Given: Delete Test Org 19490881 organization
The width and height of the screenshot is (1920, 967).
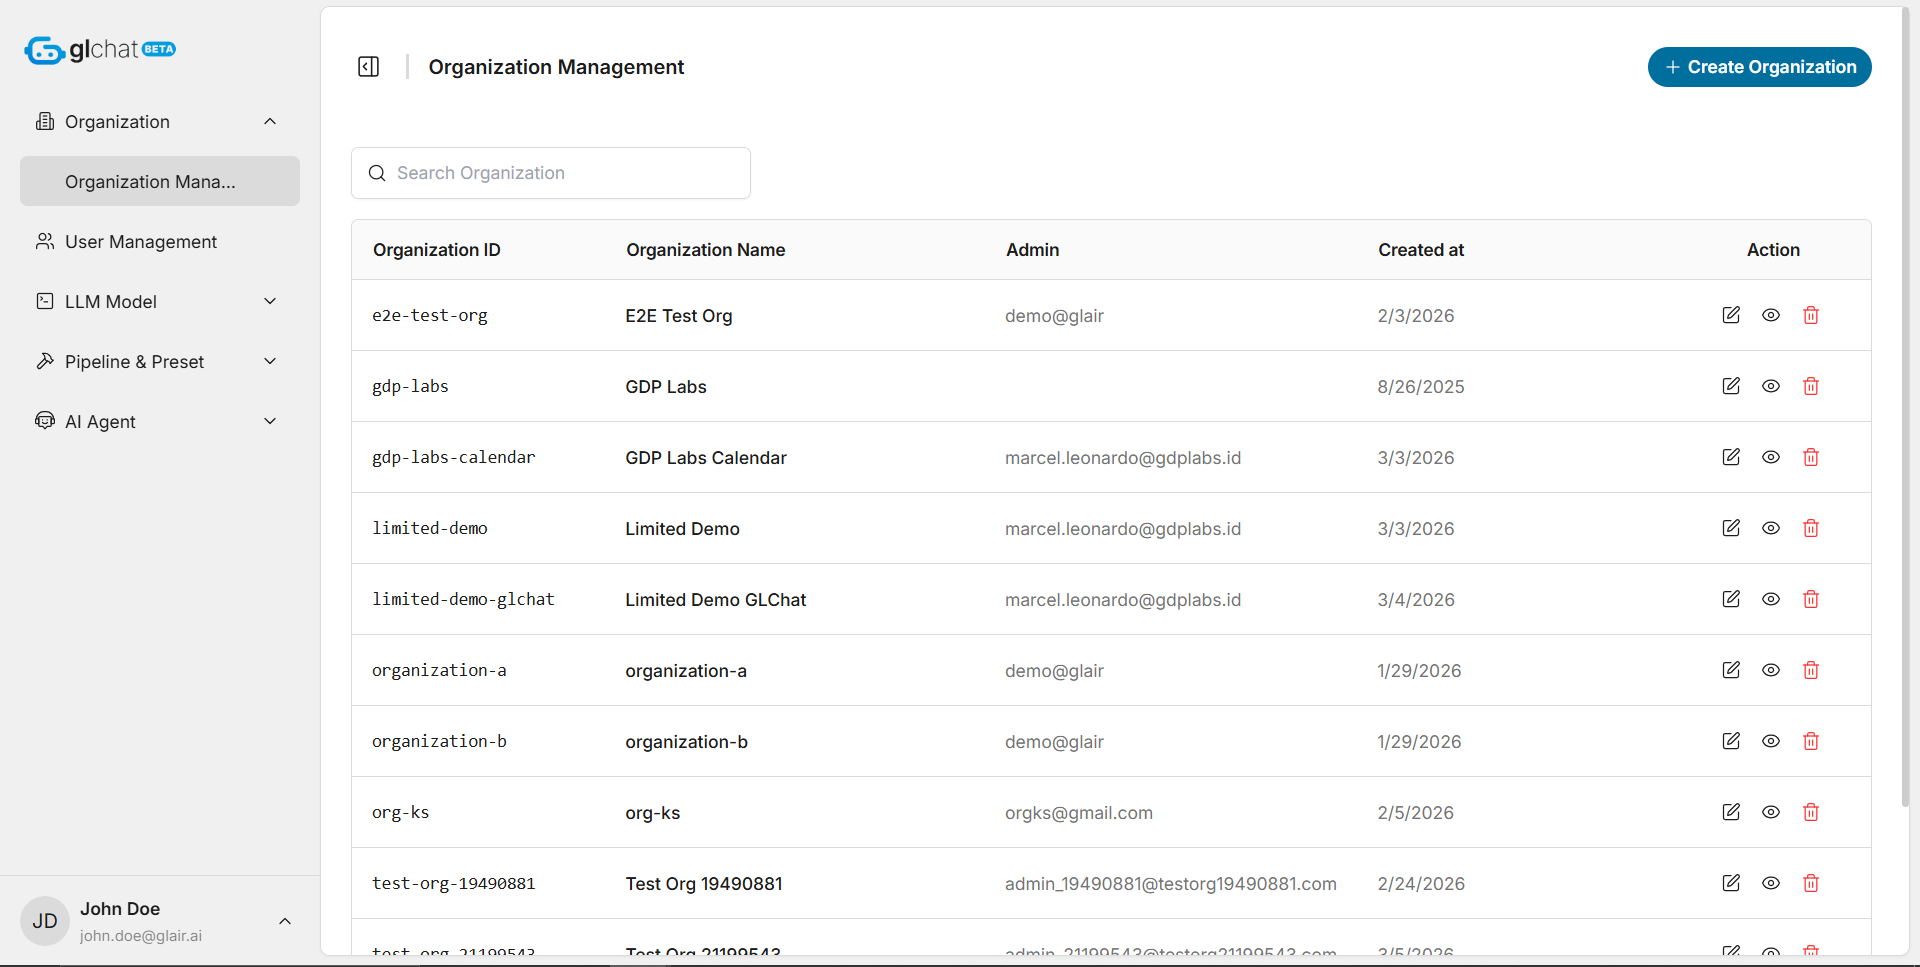Looking at the screenshot, I should [x=1810, y=883].
